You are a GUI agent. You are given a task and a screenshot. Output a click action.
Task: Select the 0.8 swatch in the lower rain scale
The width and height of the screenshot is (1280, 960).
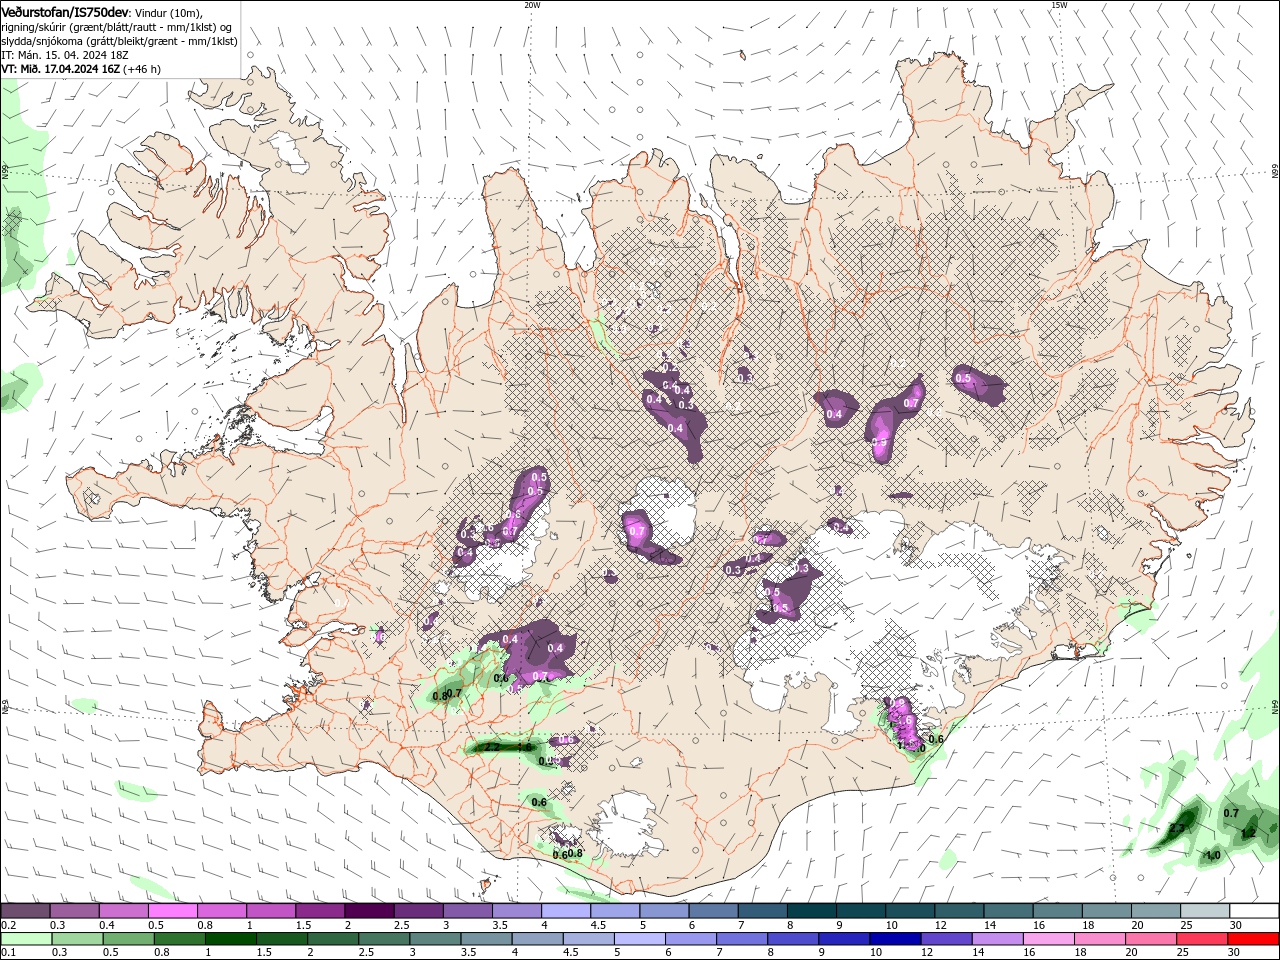click(x=179, y=939)
